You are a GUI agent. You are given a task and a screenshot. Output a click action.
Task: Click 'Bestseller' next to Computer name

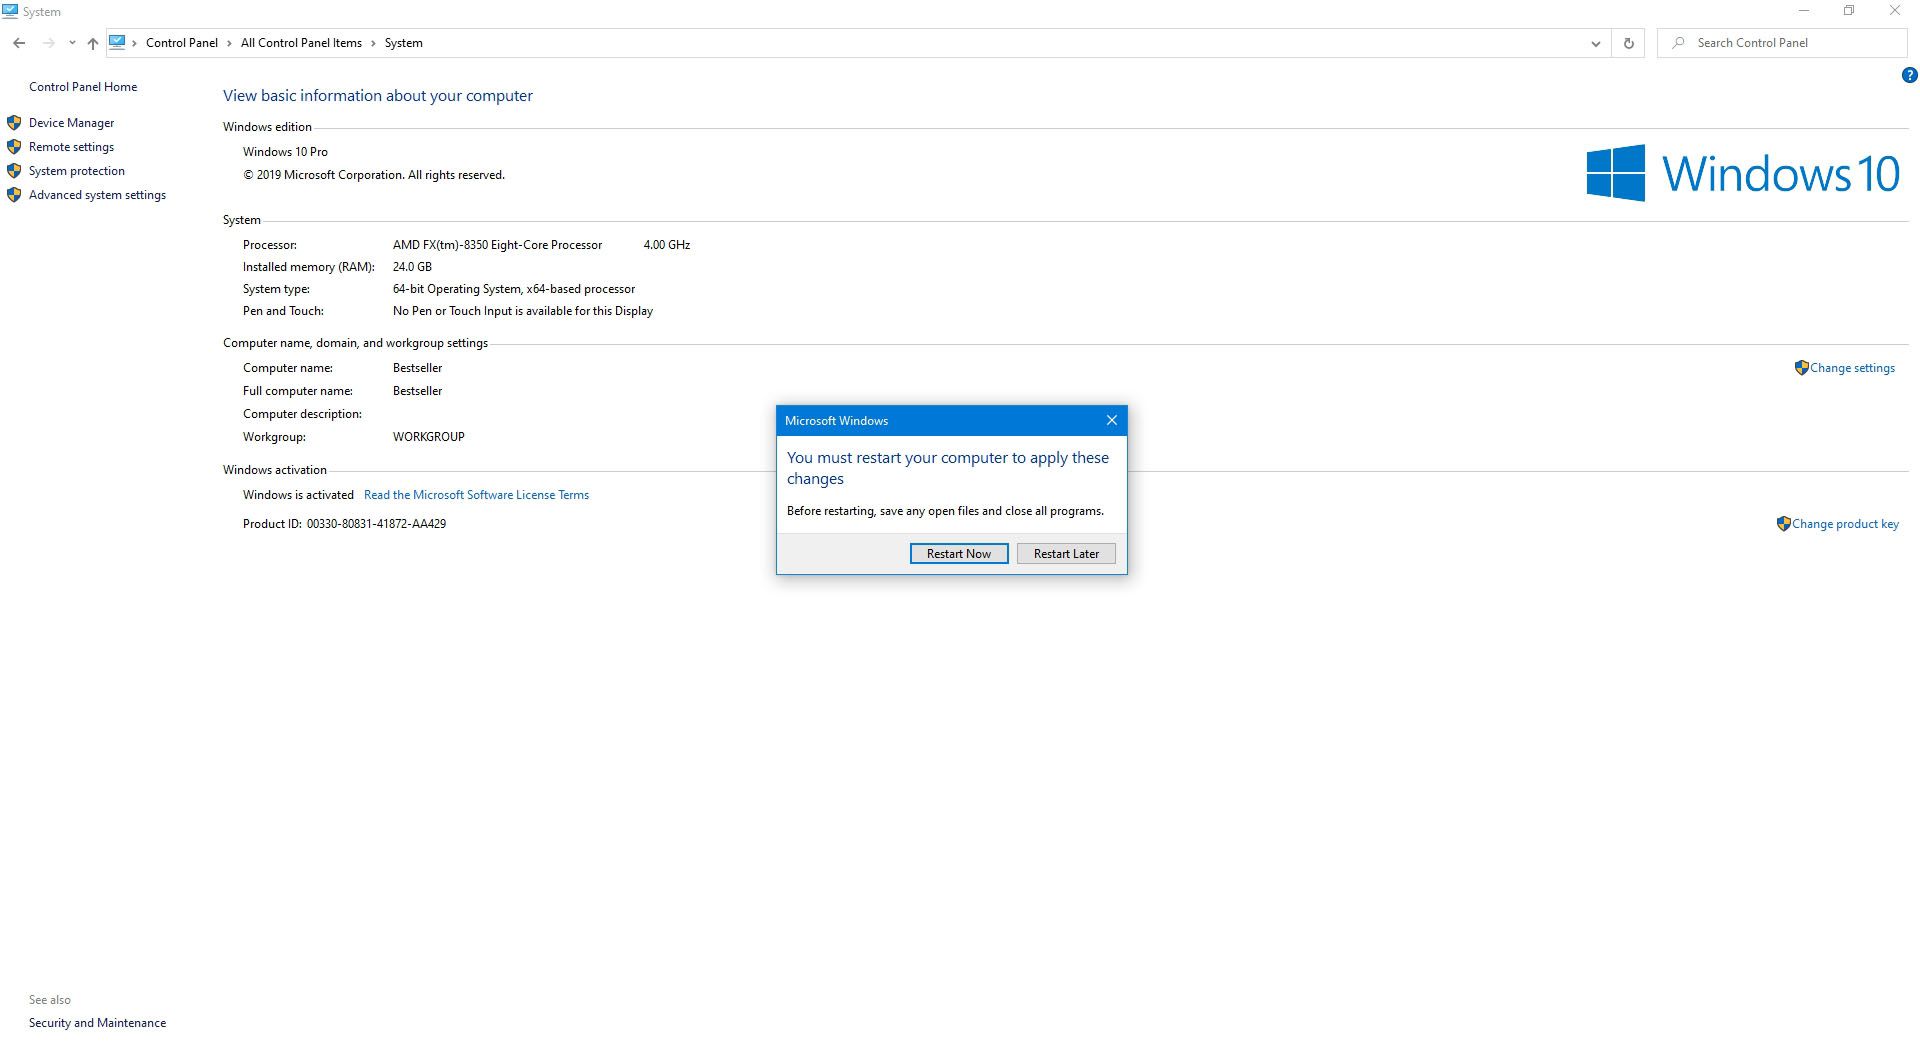click(x=417, y=368)
